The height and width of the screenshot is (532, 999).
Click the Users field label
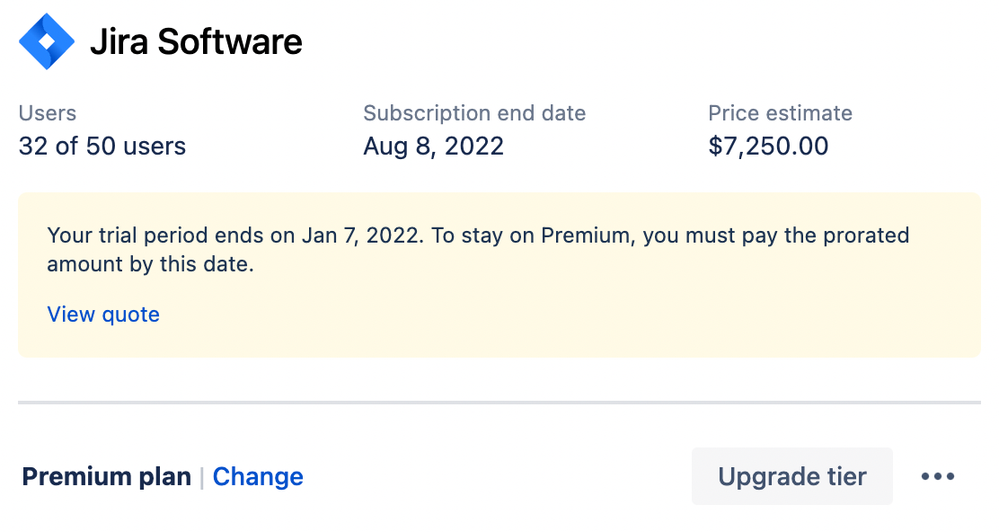point(47,113)
